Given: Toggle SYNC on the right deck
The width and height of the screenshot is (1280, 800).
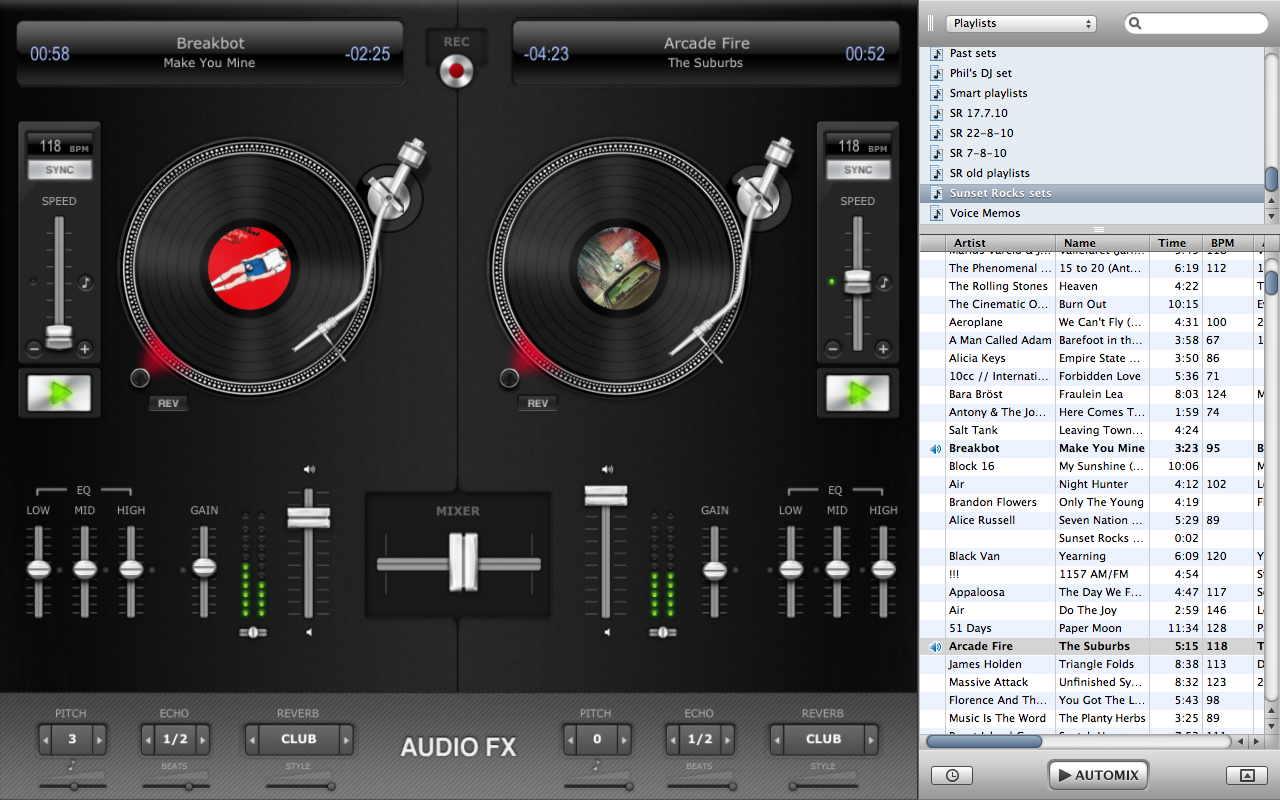Looking at the screenshot, I should pos(857,170).
